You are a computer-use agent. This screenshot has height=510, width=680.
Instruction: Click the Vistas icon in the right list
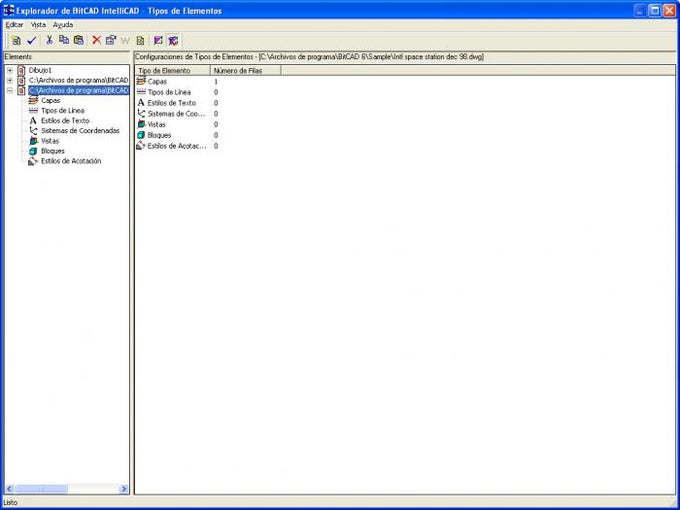(x=141, y=124)
